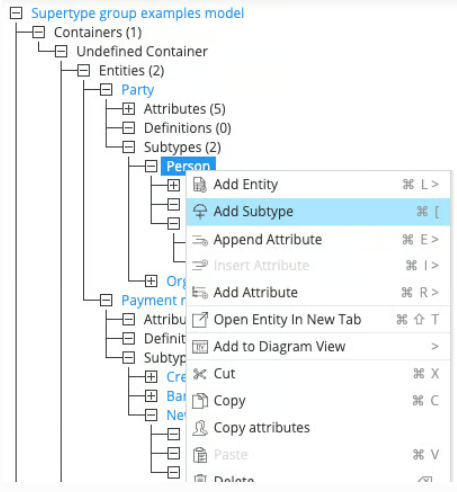This screenshot has height=492, width=457.
Task: Collapse the Undefined Container node
Action: (61, 52)
